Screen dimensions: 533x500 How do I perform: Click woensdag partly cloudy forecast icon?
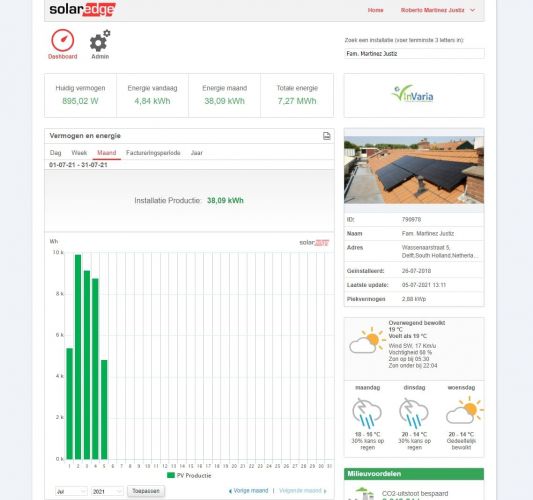click(464, 410)
